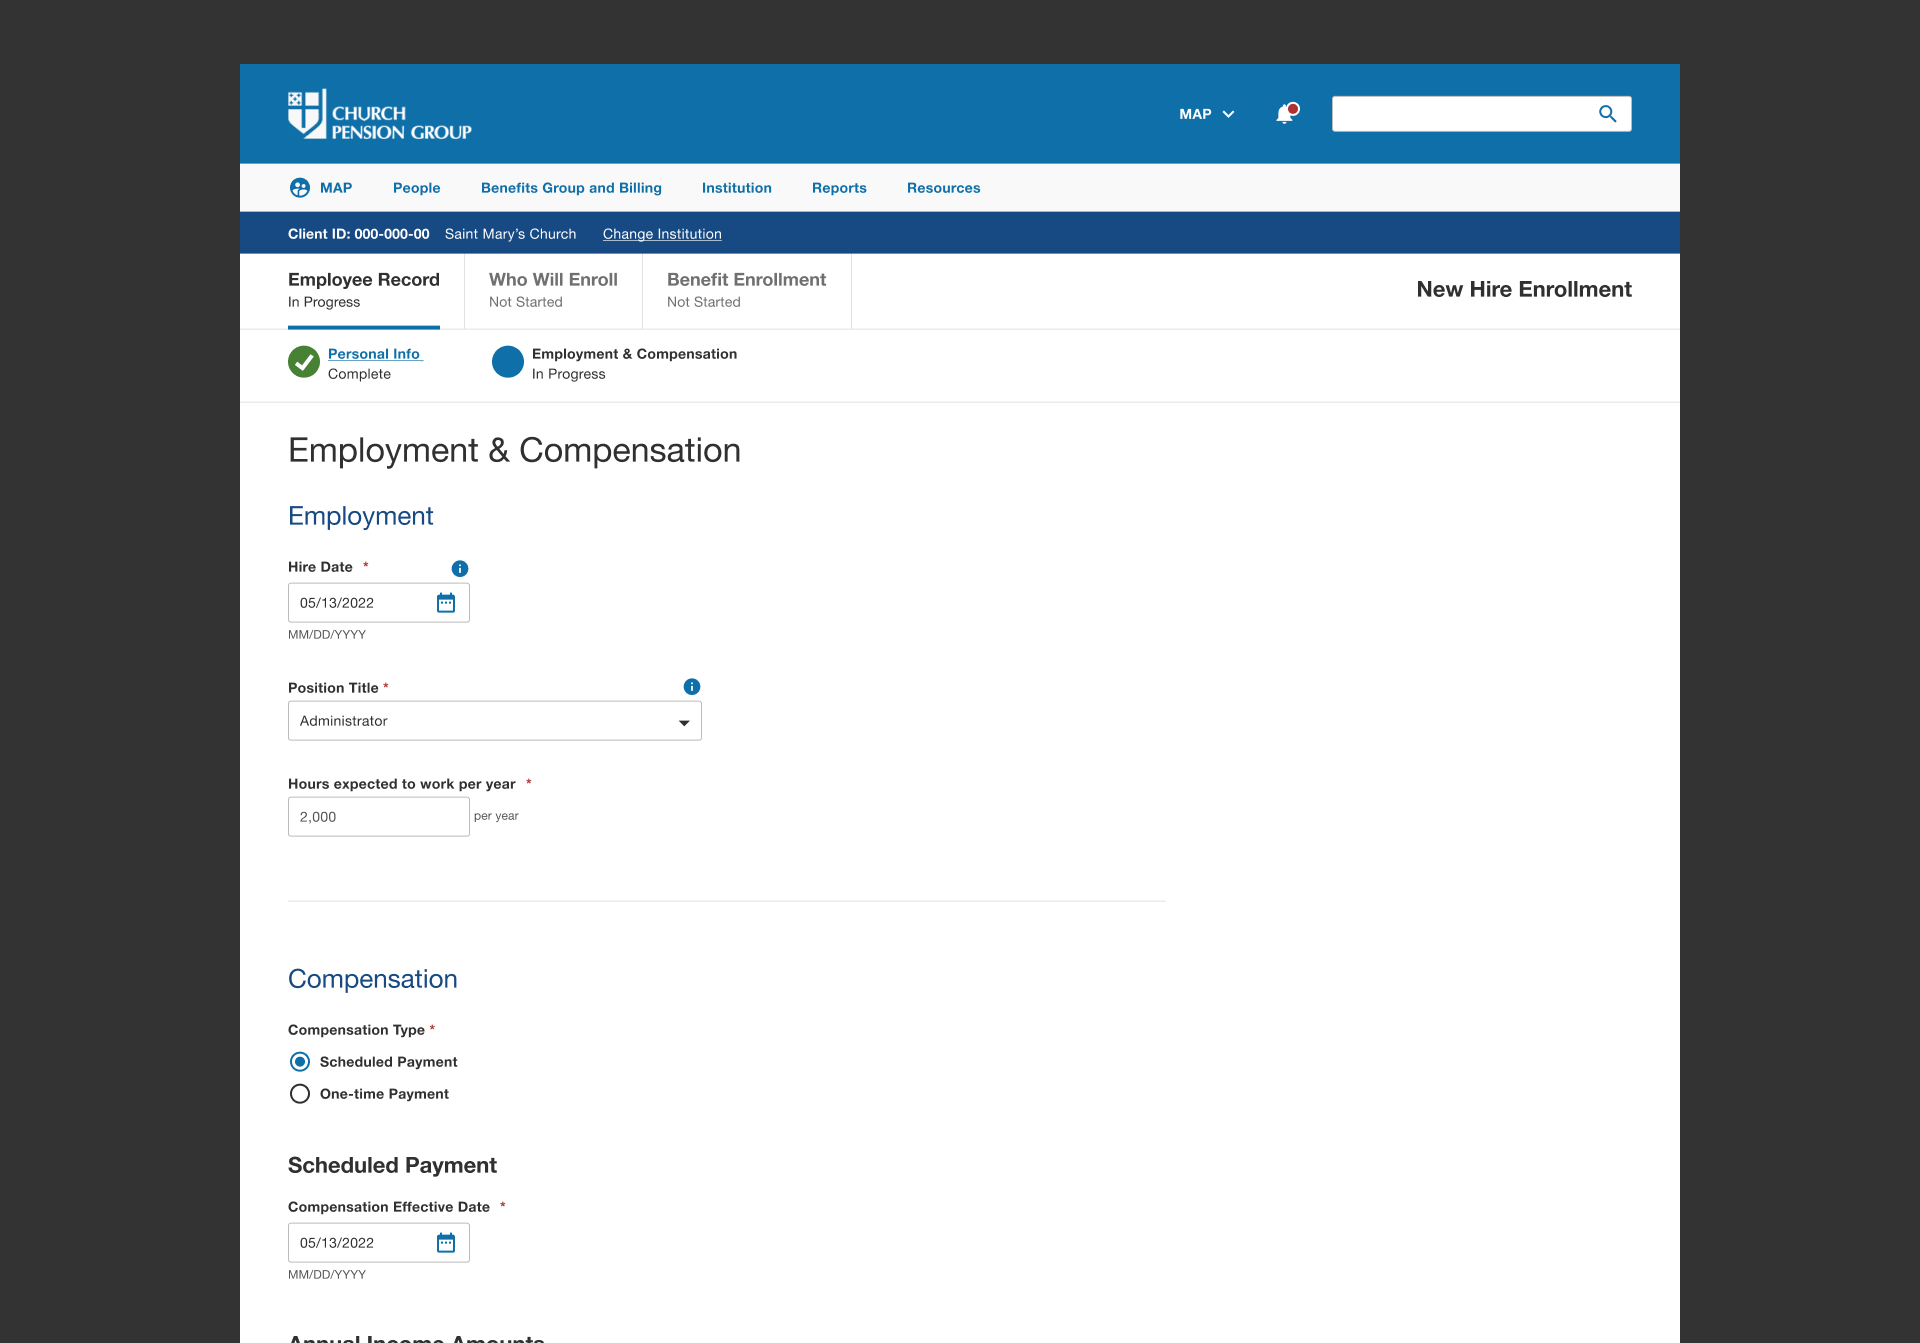
Task: Select One-time Payment radio button
Action: coord(300,1094)
